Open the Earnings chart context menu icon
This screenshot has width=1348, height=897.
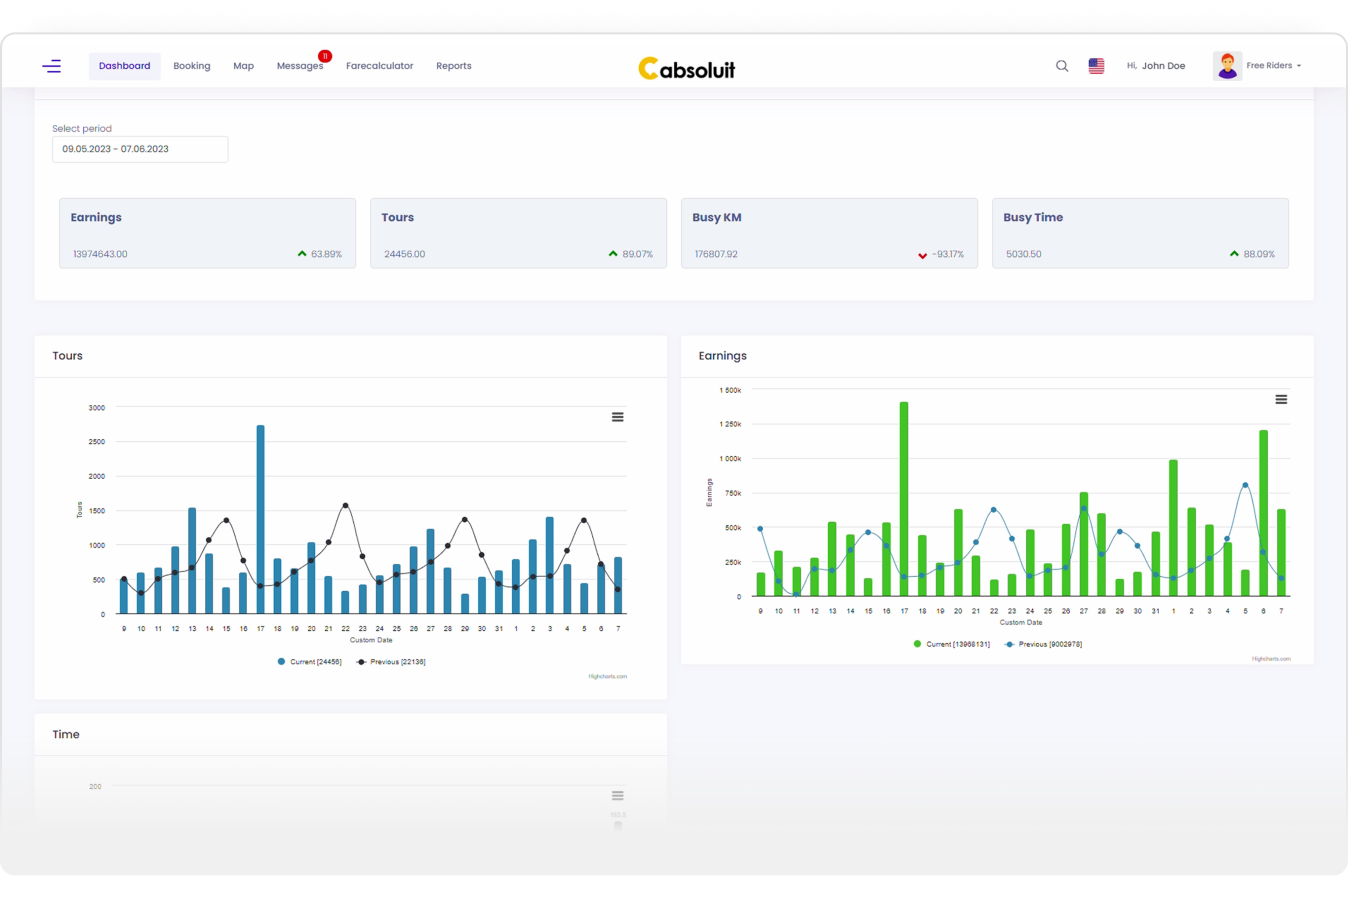coord(1281,400)
